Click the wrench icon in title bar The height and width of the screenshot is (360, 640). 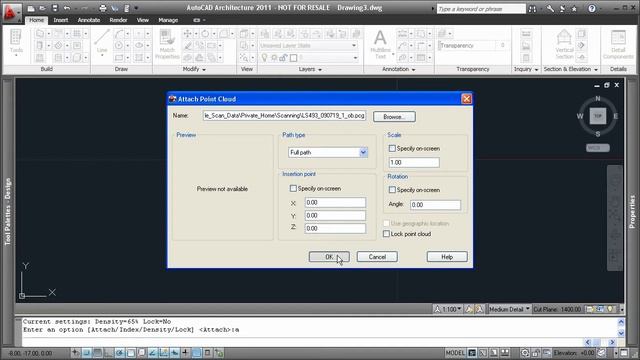pos(550,9)
